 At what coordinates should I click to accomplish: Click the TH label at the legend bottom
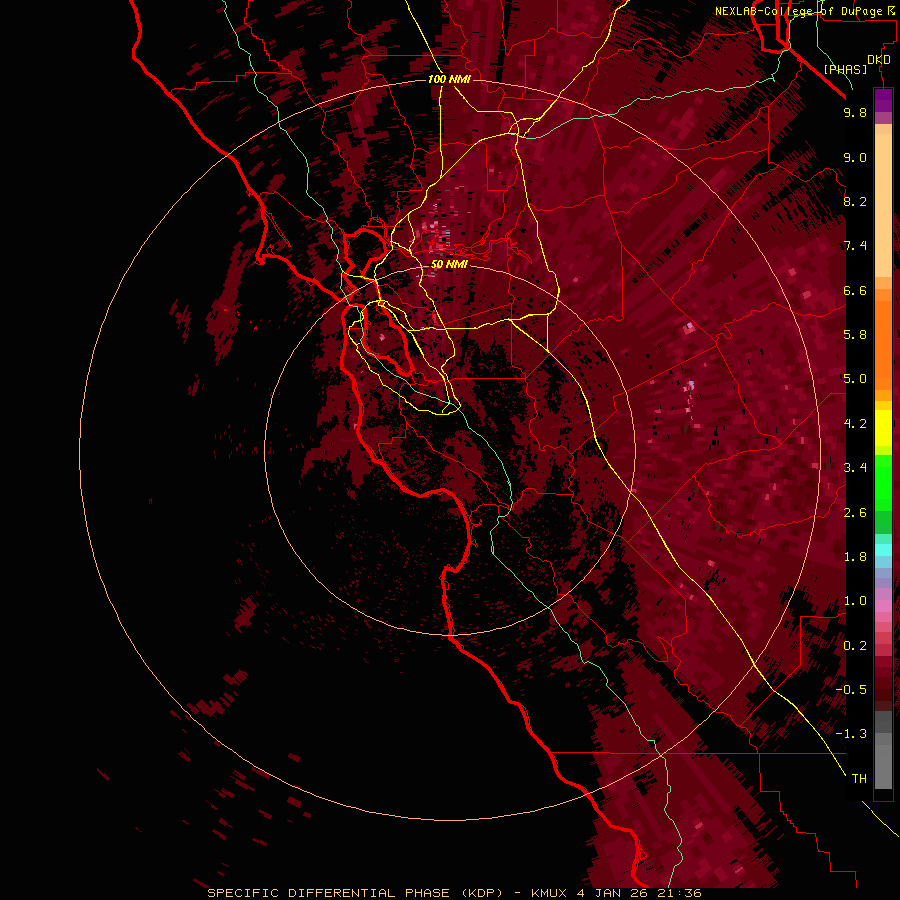coord(859,779)
